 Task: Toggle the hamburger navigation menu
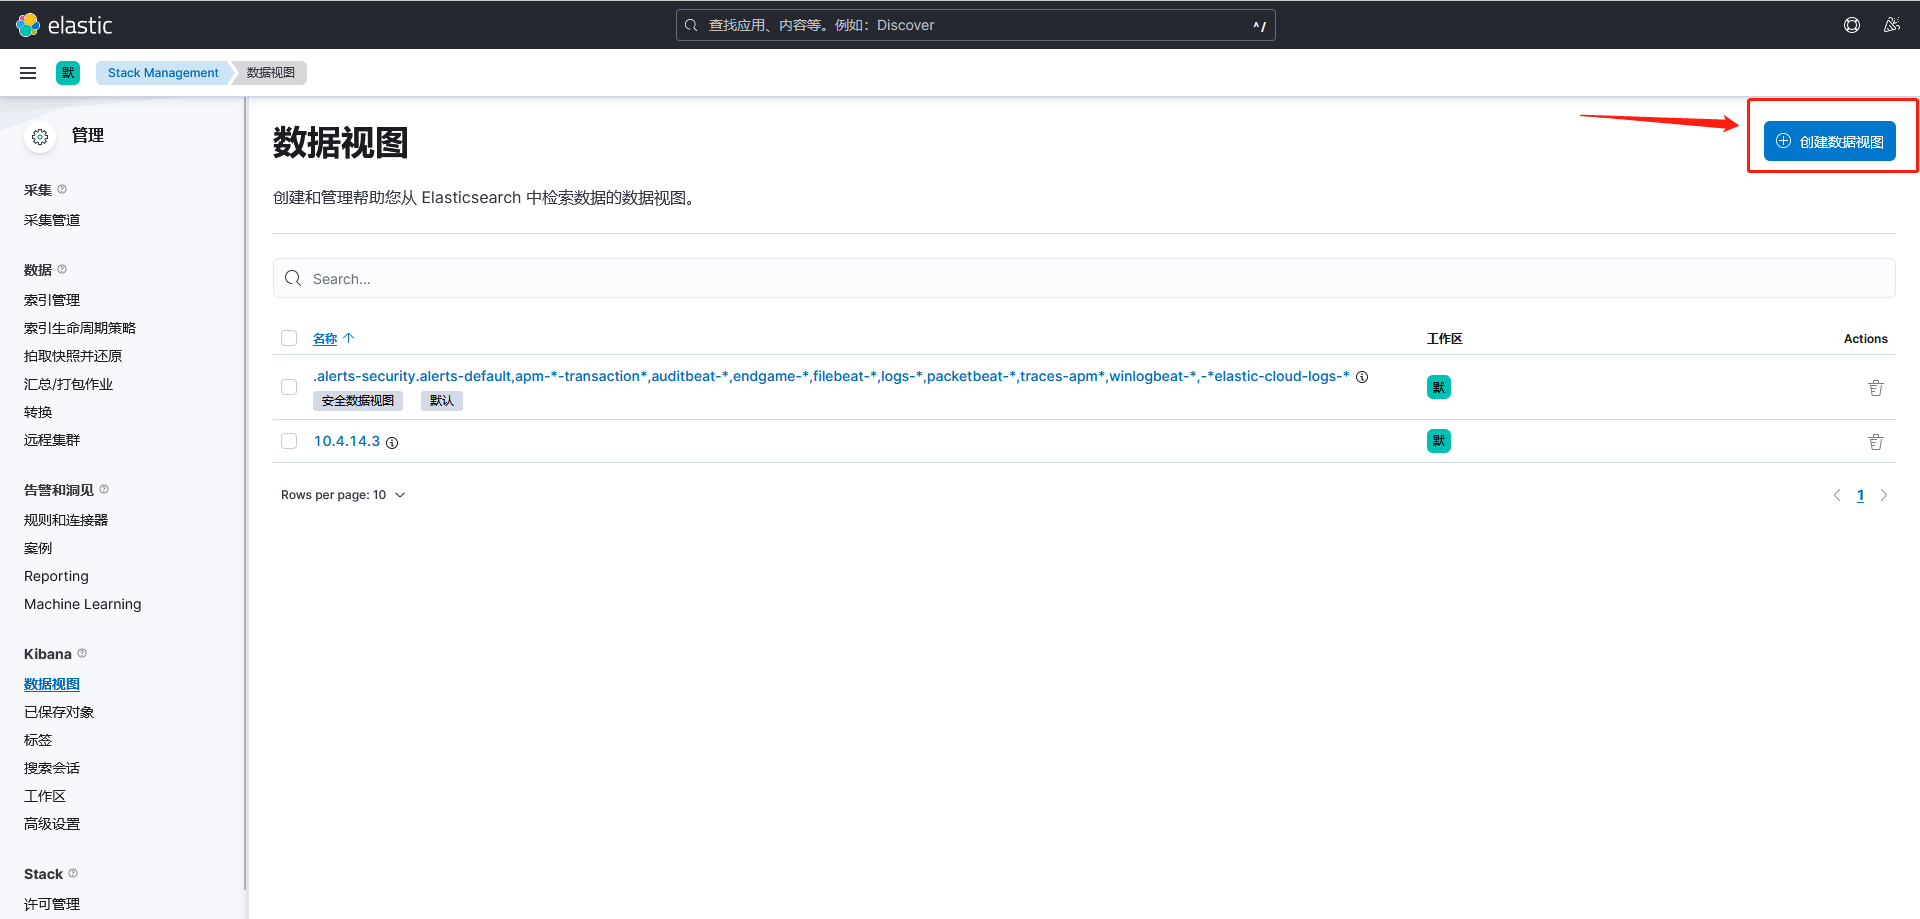point(28,73)
